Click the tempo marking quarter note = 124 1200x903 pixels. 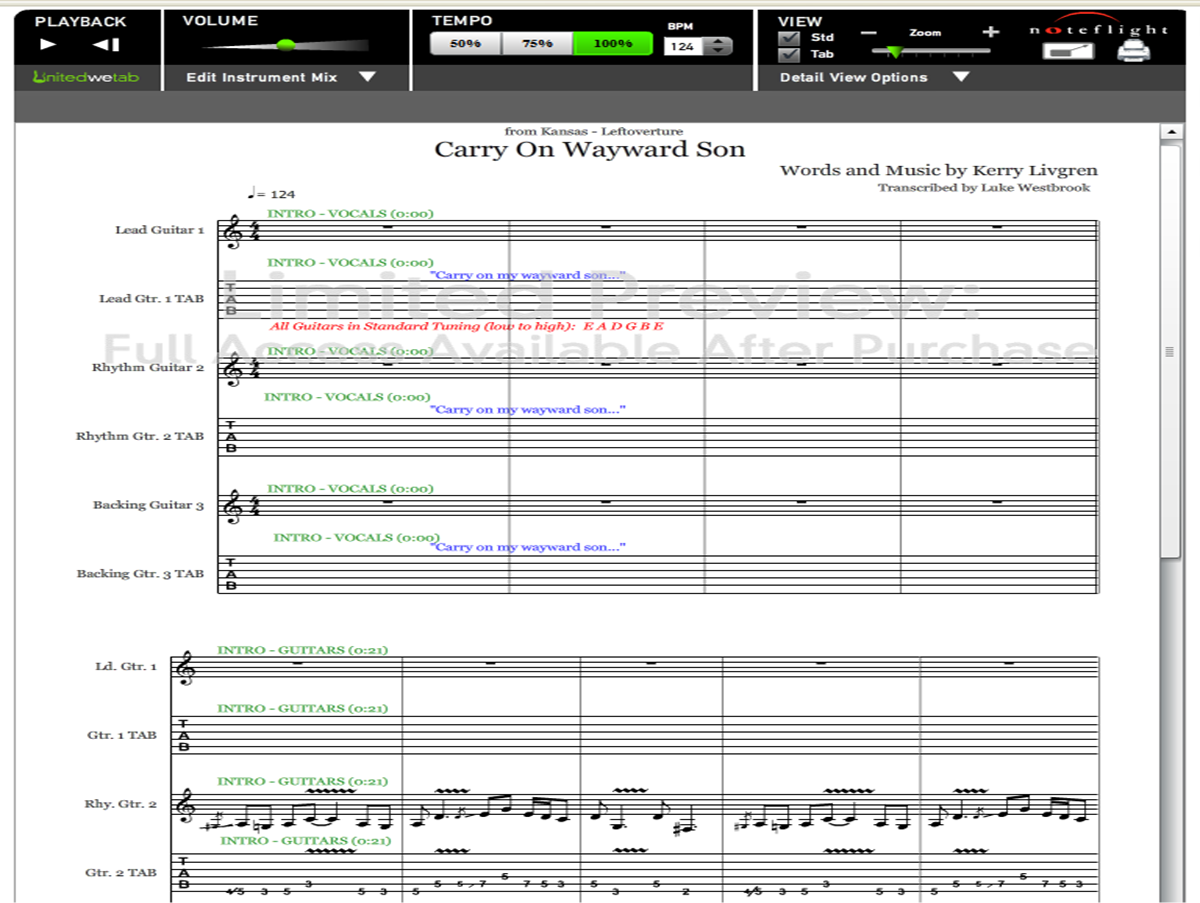(x=270, y=194)
